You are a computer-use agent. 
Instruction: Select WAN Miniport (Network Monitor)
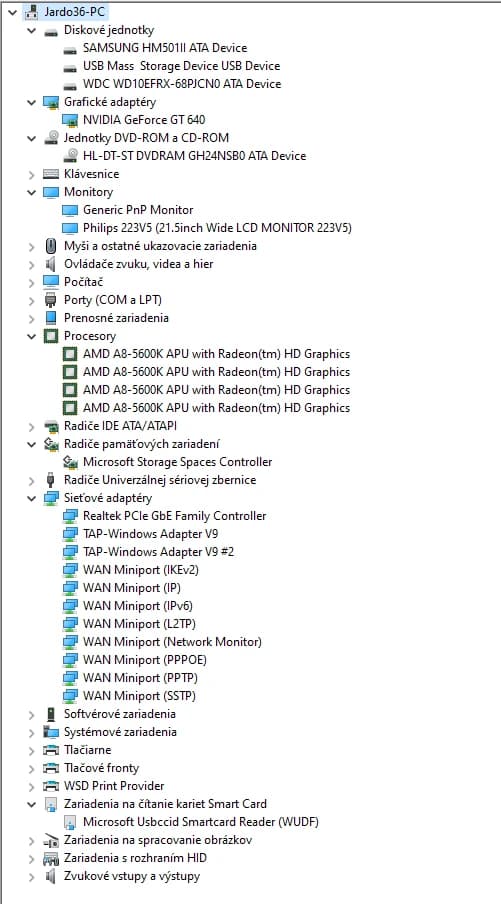(172, 642)
